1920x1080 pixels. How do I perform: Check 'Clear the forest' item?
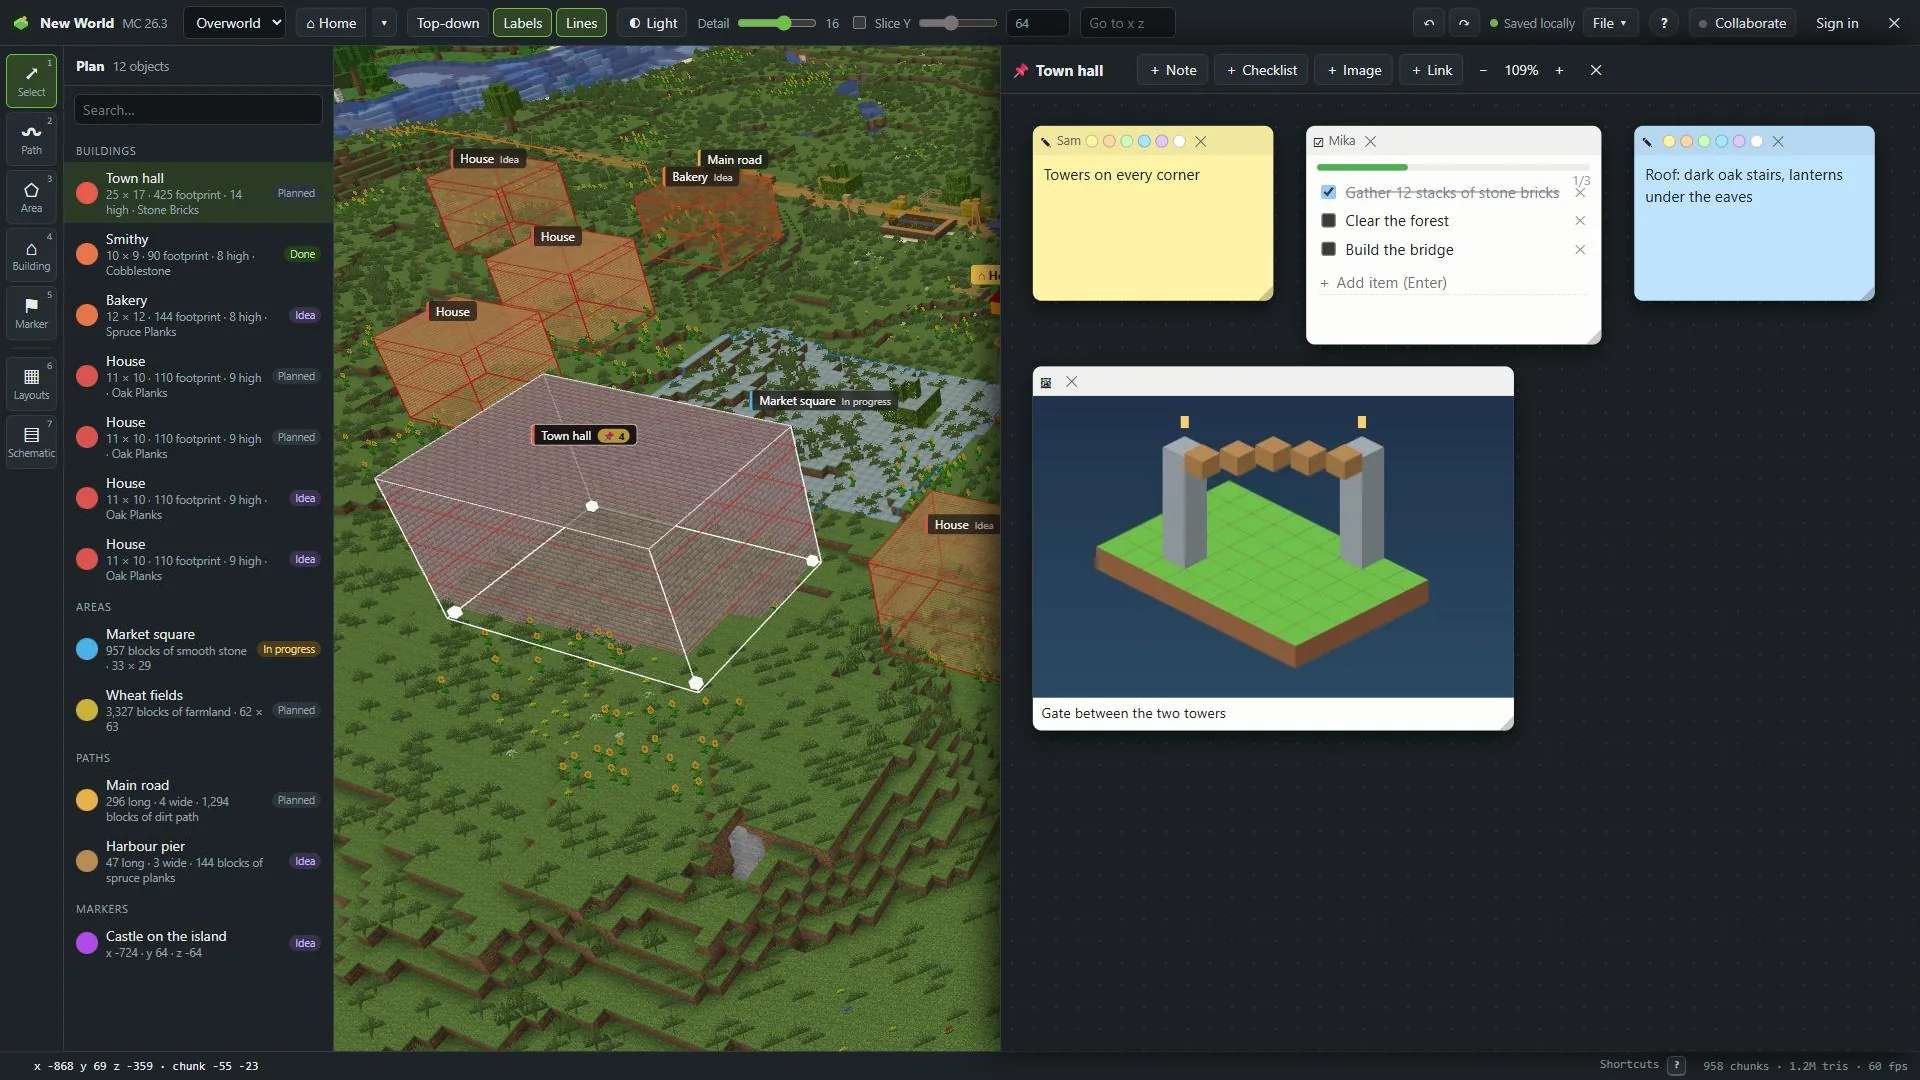(x=1329, y=221)
